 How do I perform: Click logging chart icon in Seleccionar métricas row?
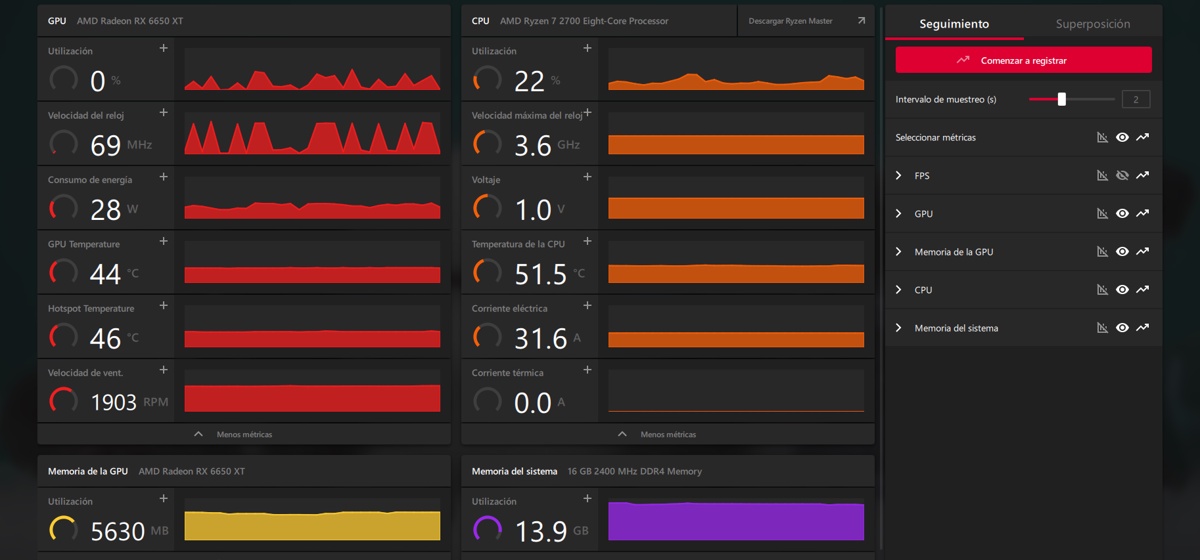pos(1103,137)
